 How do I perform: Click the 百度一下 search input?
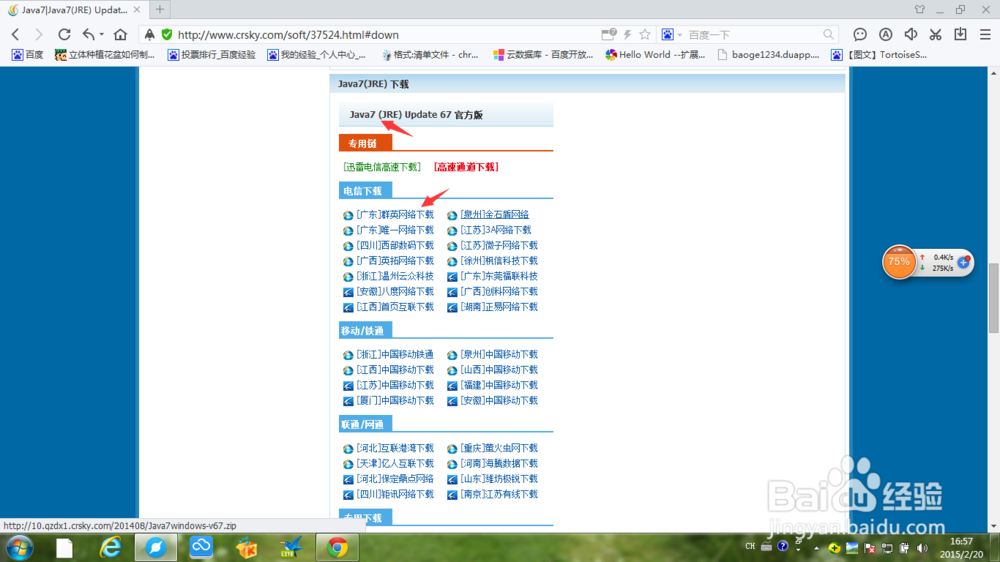[753, 34]
